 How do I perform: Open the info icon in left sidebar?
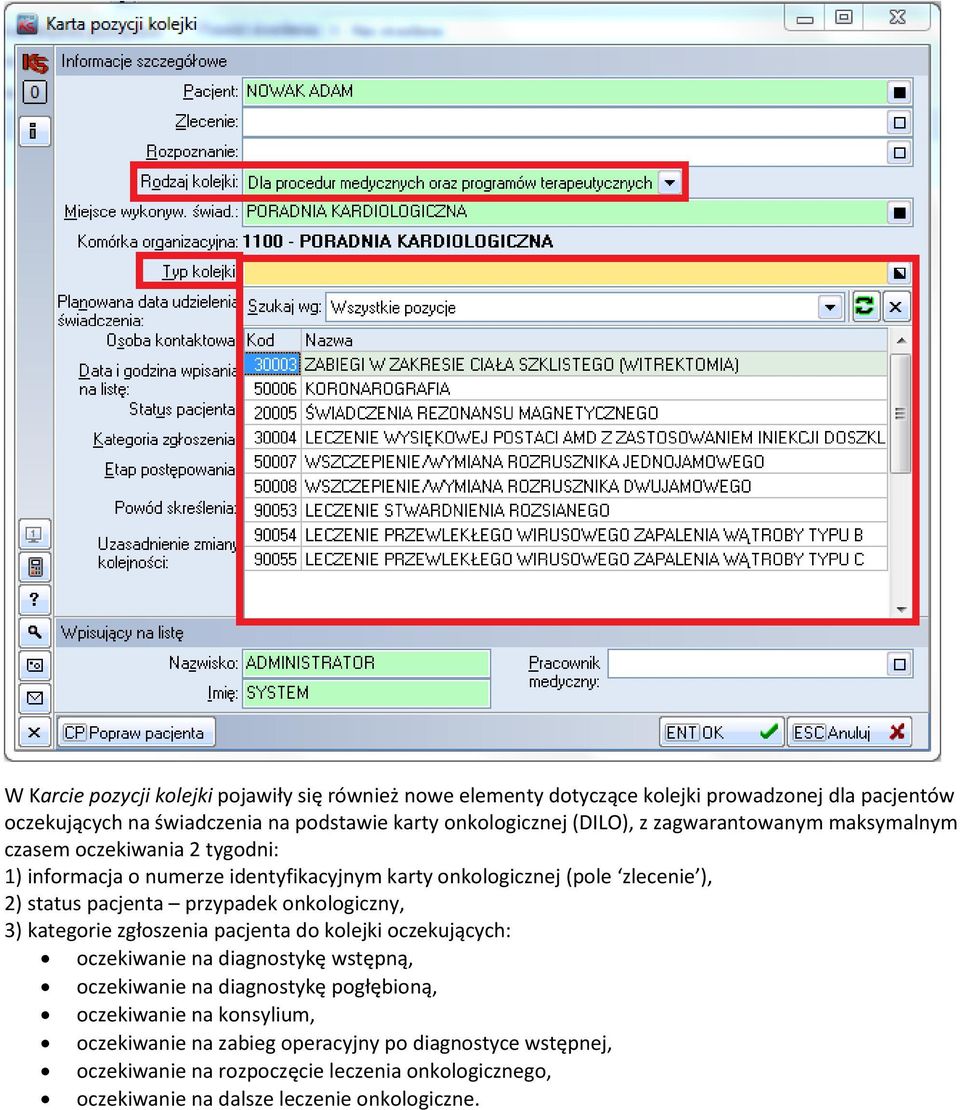33,131
